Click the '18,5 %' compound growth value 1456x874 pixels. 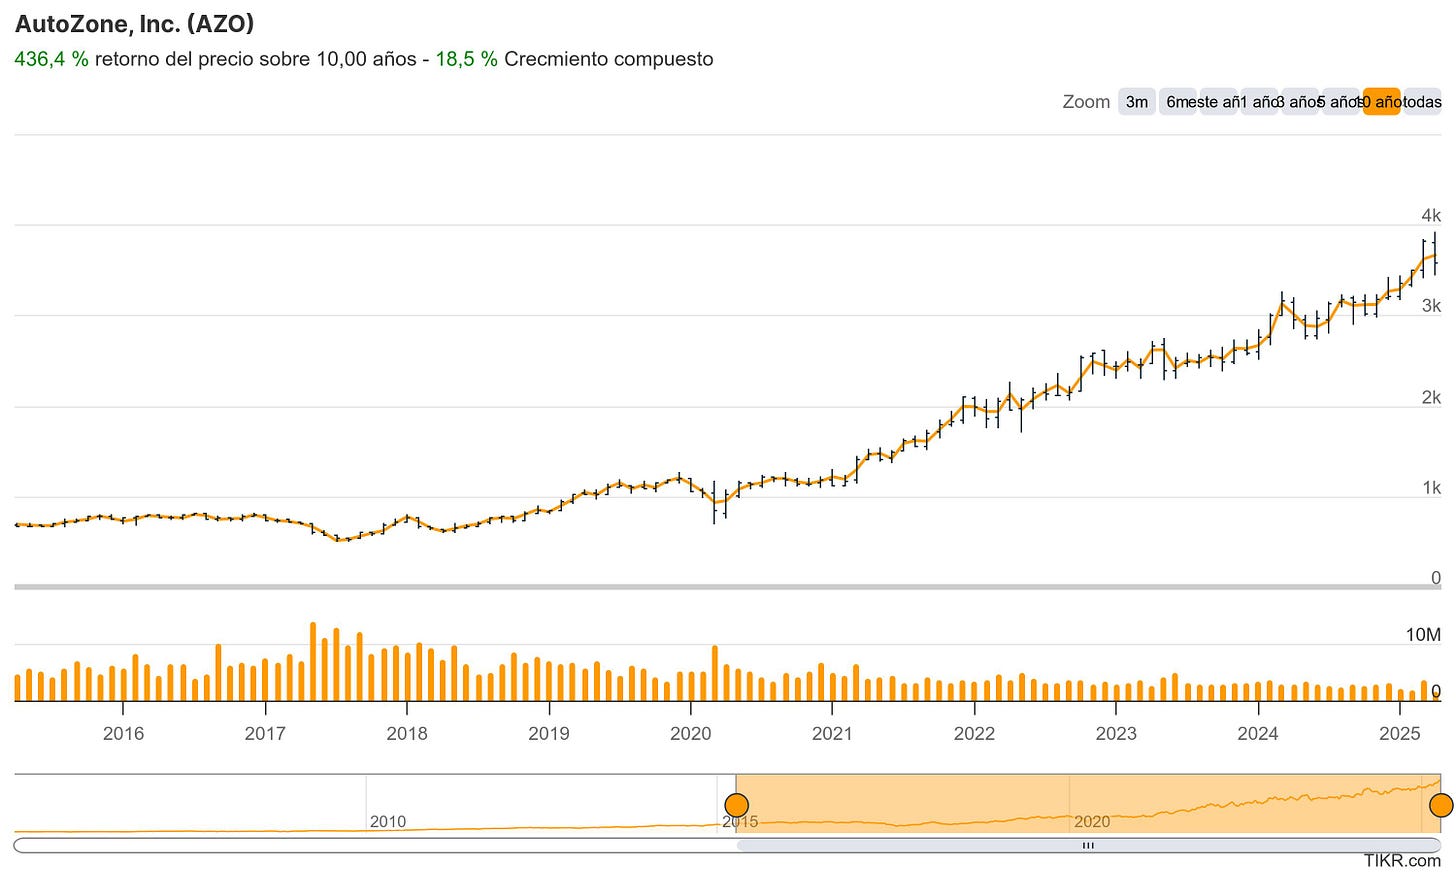[x=466, y=59]
